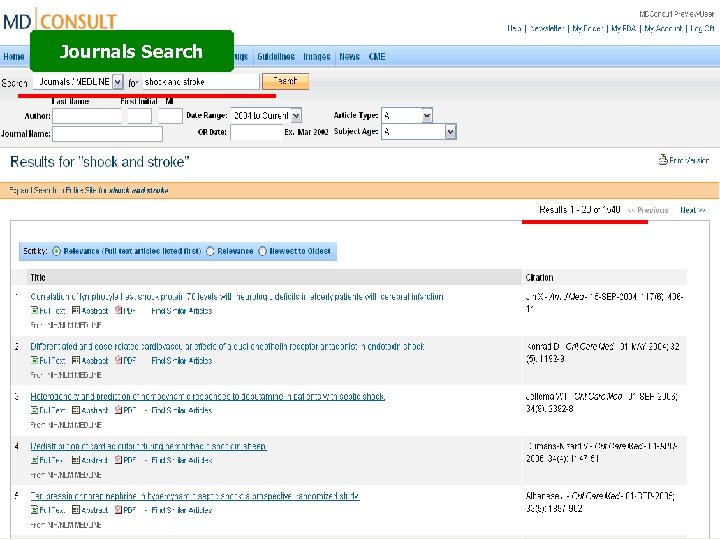Viewport: 720px width, 540px height.
Task: Click the Log Off link
Action: coord(702,28)
